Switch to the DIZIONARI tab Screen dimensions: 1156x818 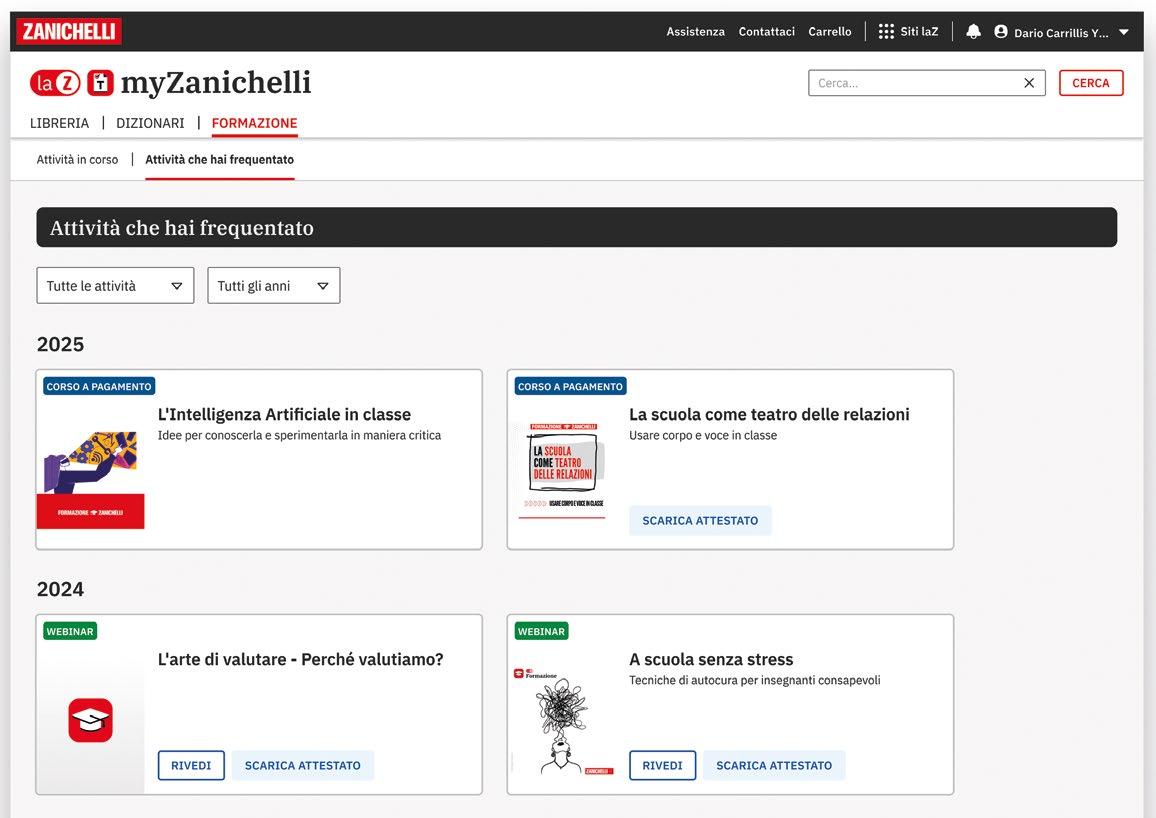(x=150, y=123)
